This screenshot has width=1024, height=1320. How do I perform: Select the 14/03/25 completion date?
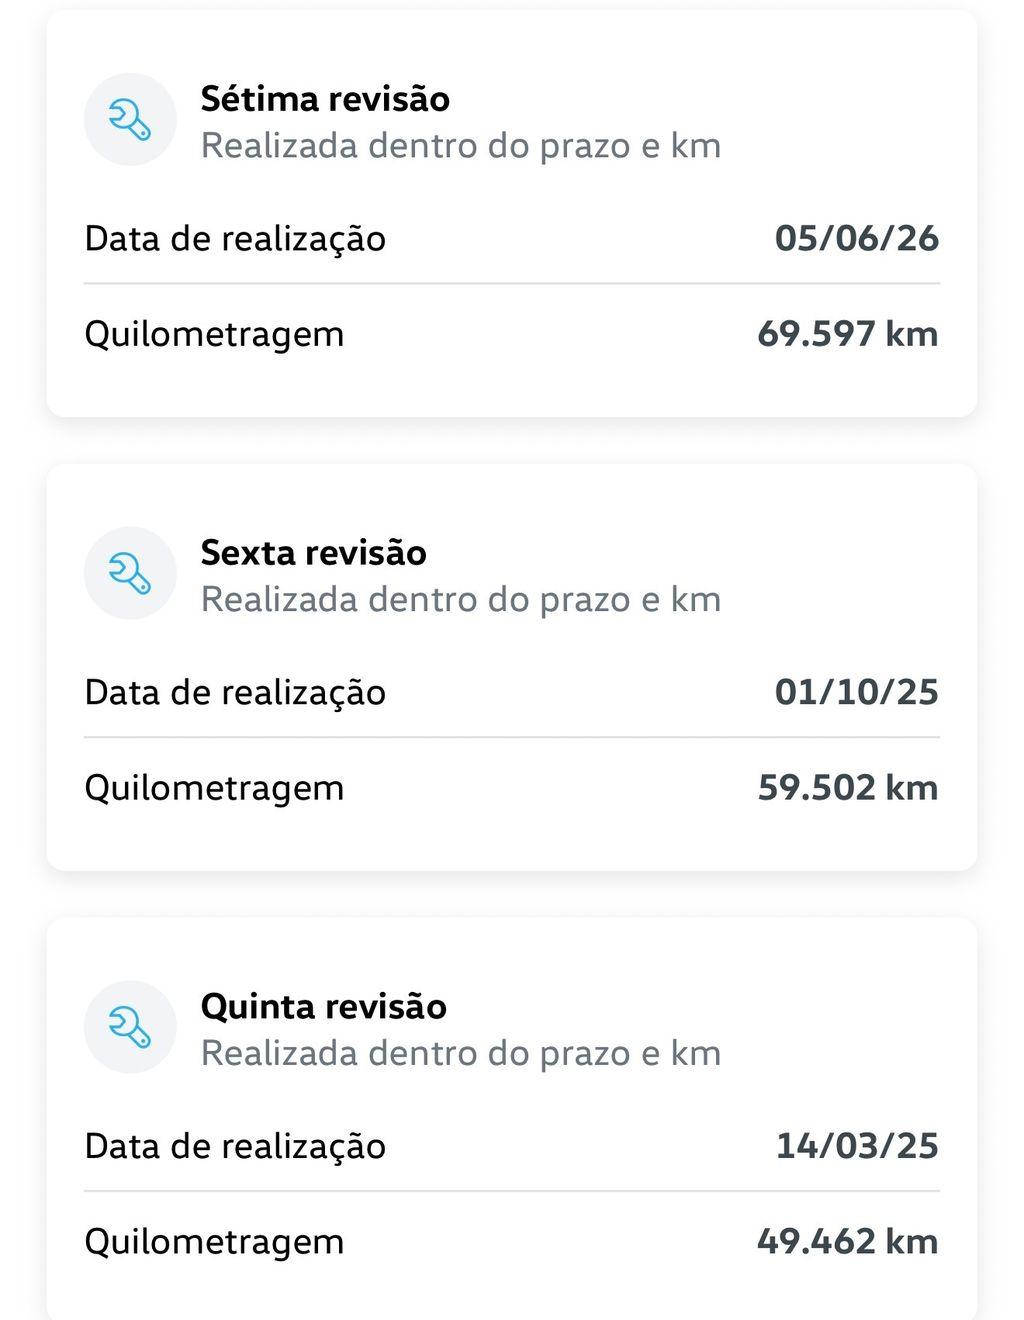coord(857,1147)
